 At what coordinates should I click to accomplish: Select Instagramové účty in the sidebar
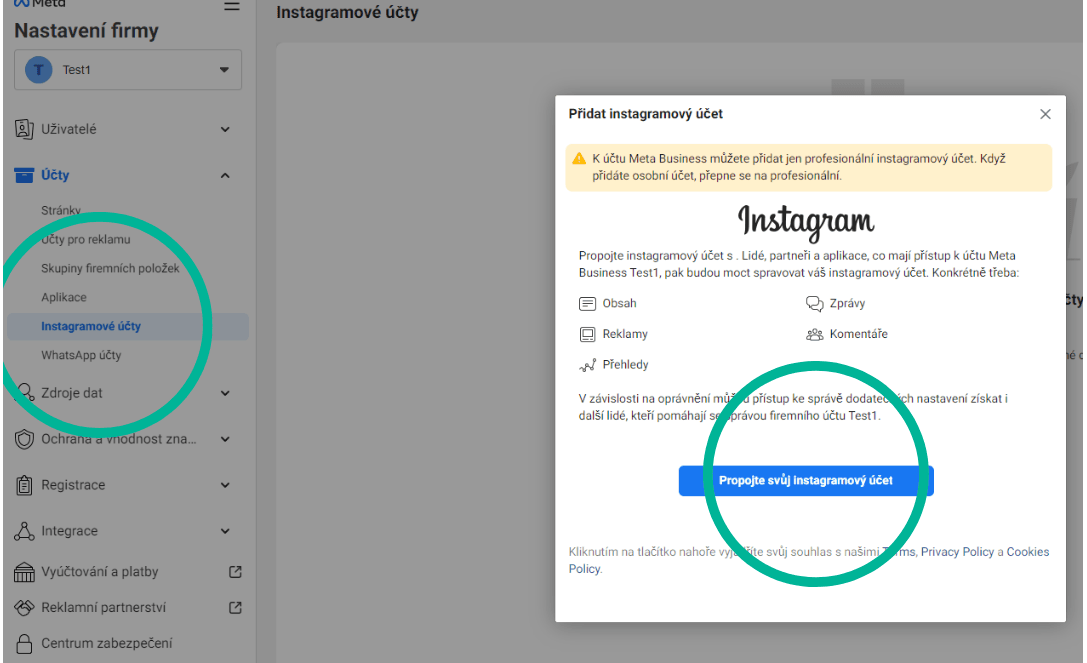(x=128, y=326)
